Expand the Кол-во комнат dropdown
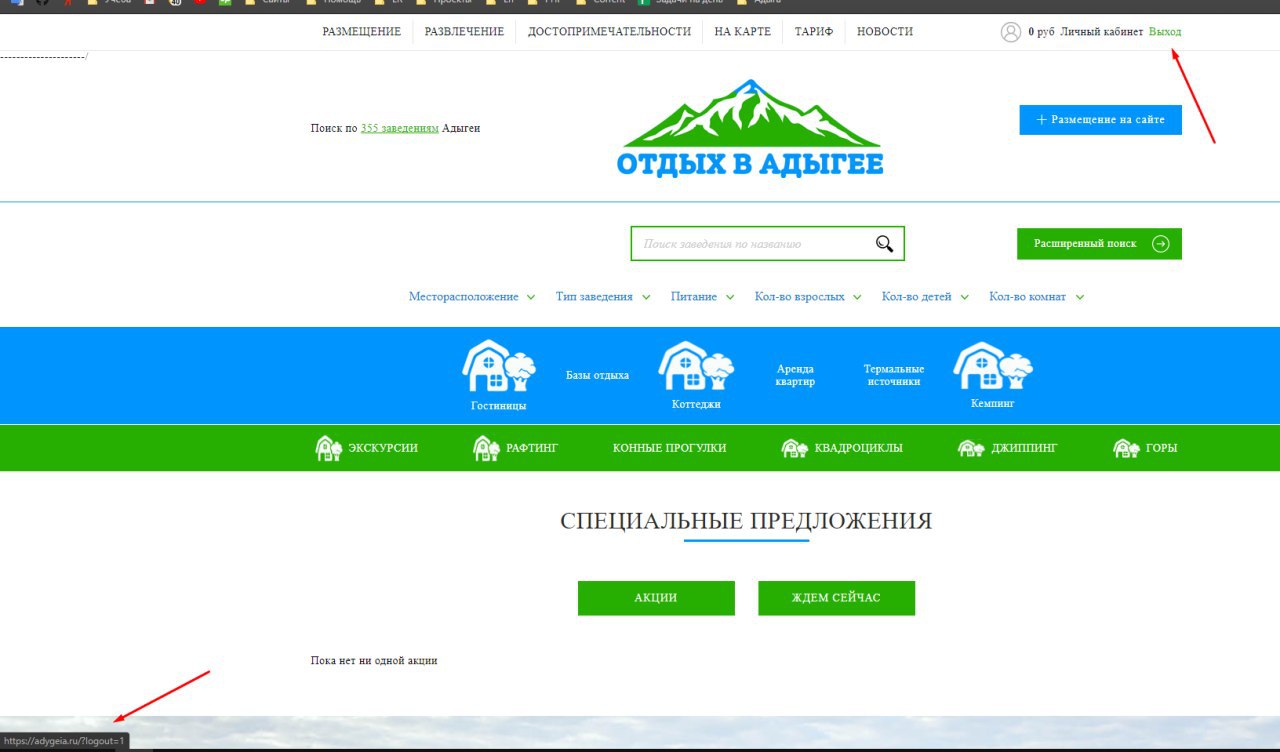Image resolution: width=1280 pixels, height=752 pixels. pyautogui.click(x=1037, y=297)
